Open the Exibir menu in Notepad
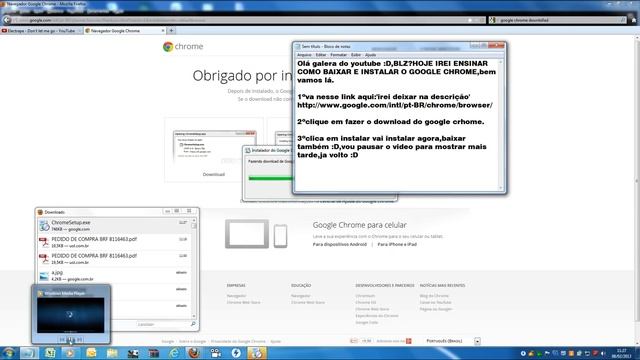The image size is (640, 360). [356, 55]
